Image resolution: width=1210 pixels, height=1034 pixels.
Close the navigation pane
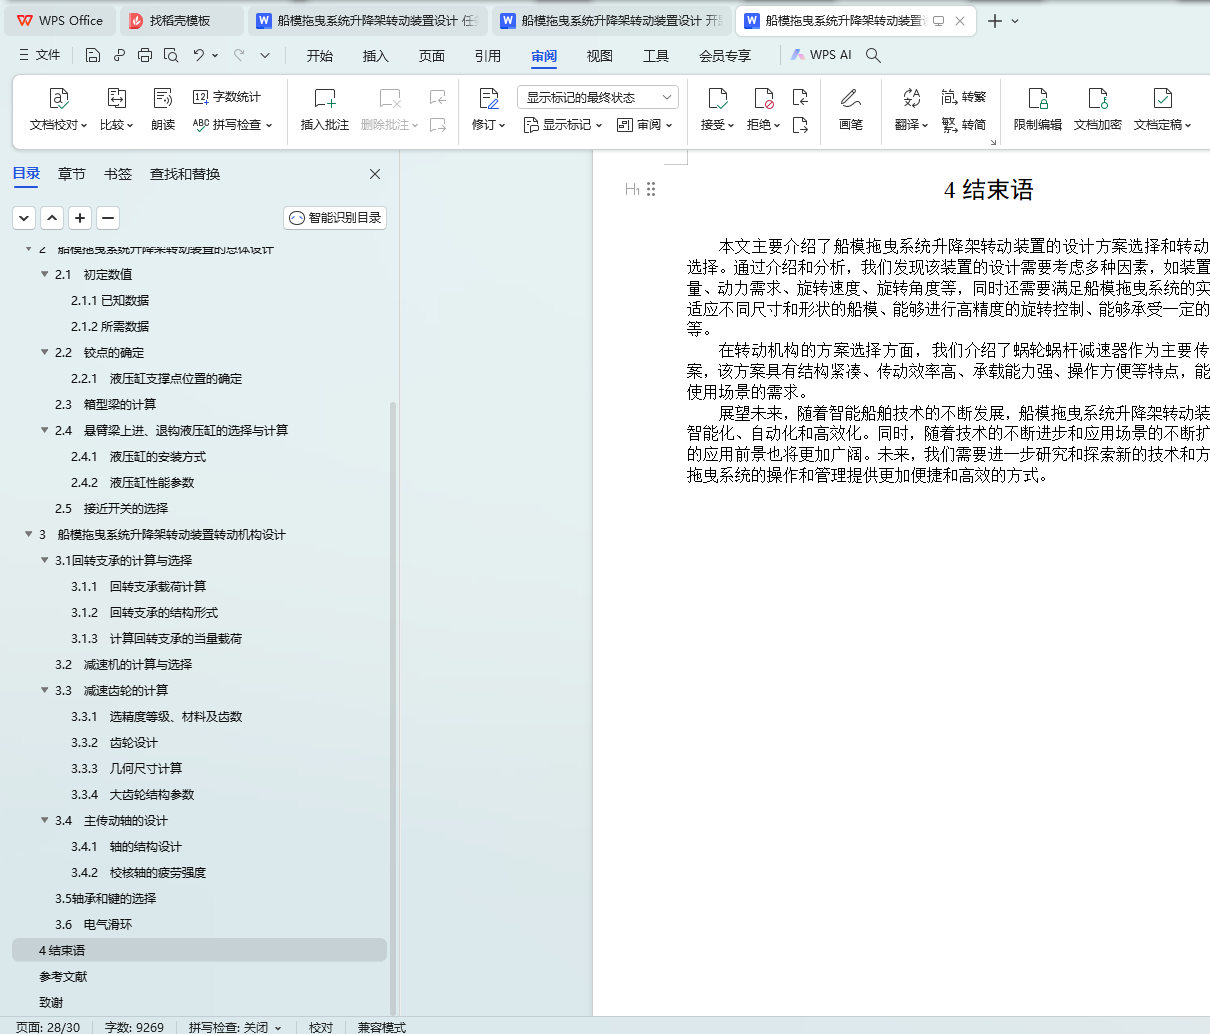pyautogui.click(x=375, y=174)
